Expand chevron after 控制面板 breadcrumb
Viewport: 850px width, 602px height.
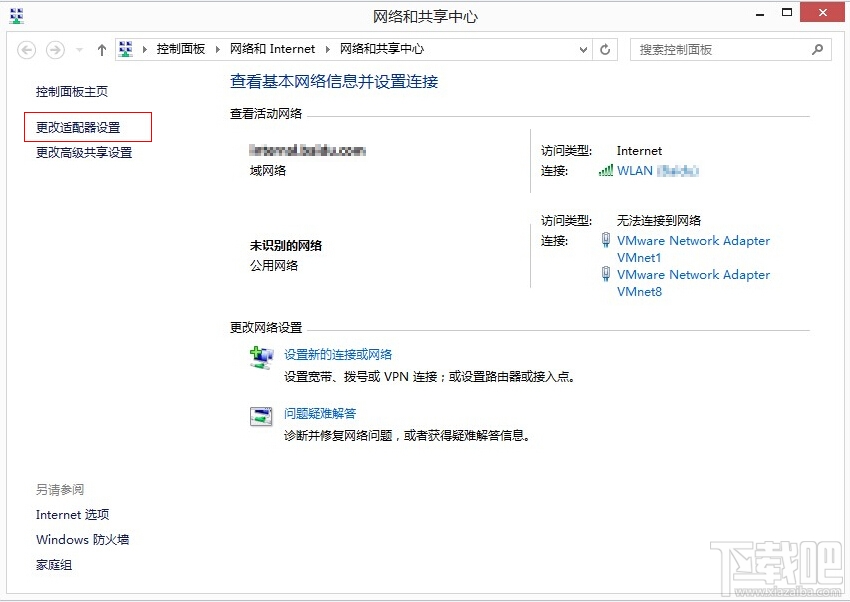coord(217,50)
